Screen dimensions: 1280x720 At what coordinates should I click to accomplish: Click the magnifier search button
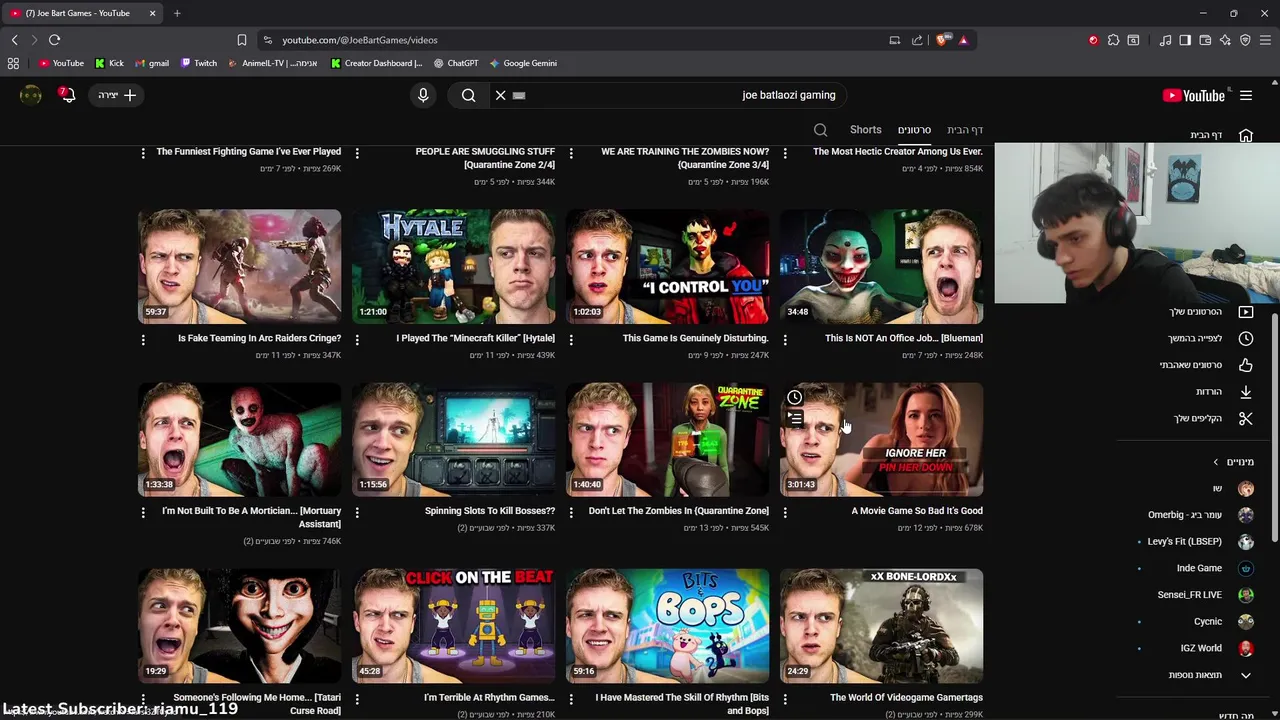(468, 95)
